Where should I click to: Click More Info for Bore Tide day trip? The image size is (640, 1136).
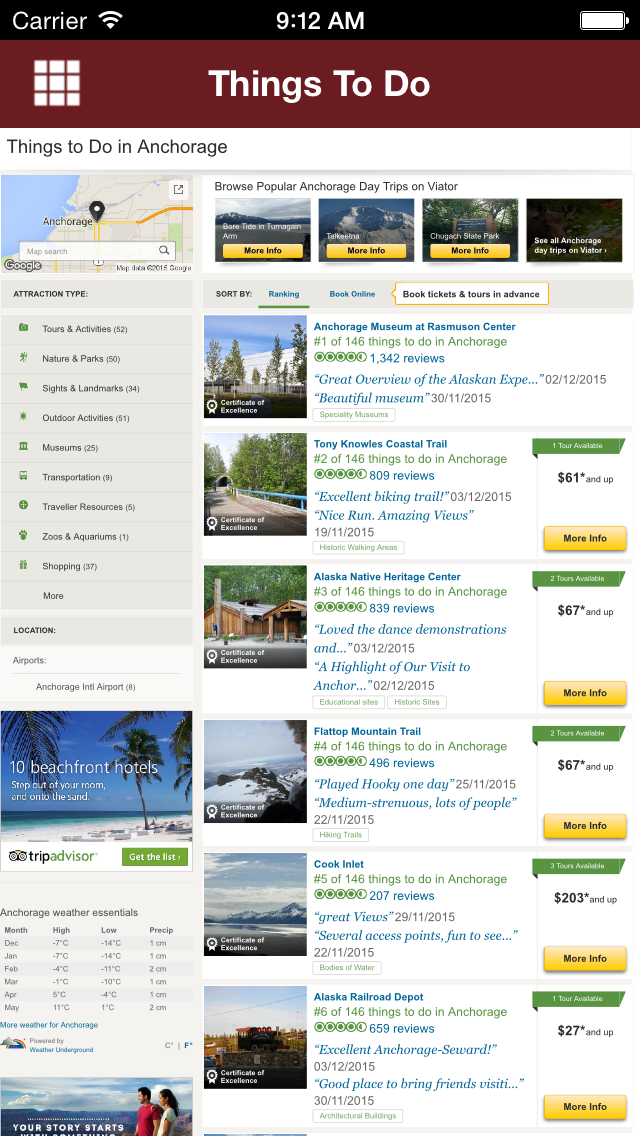pyautogui.click(x=262, y=251)
